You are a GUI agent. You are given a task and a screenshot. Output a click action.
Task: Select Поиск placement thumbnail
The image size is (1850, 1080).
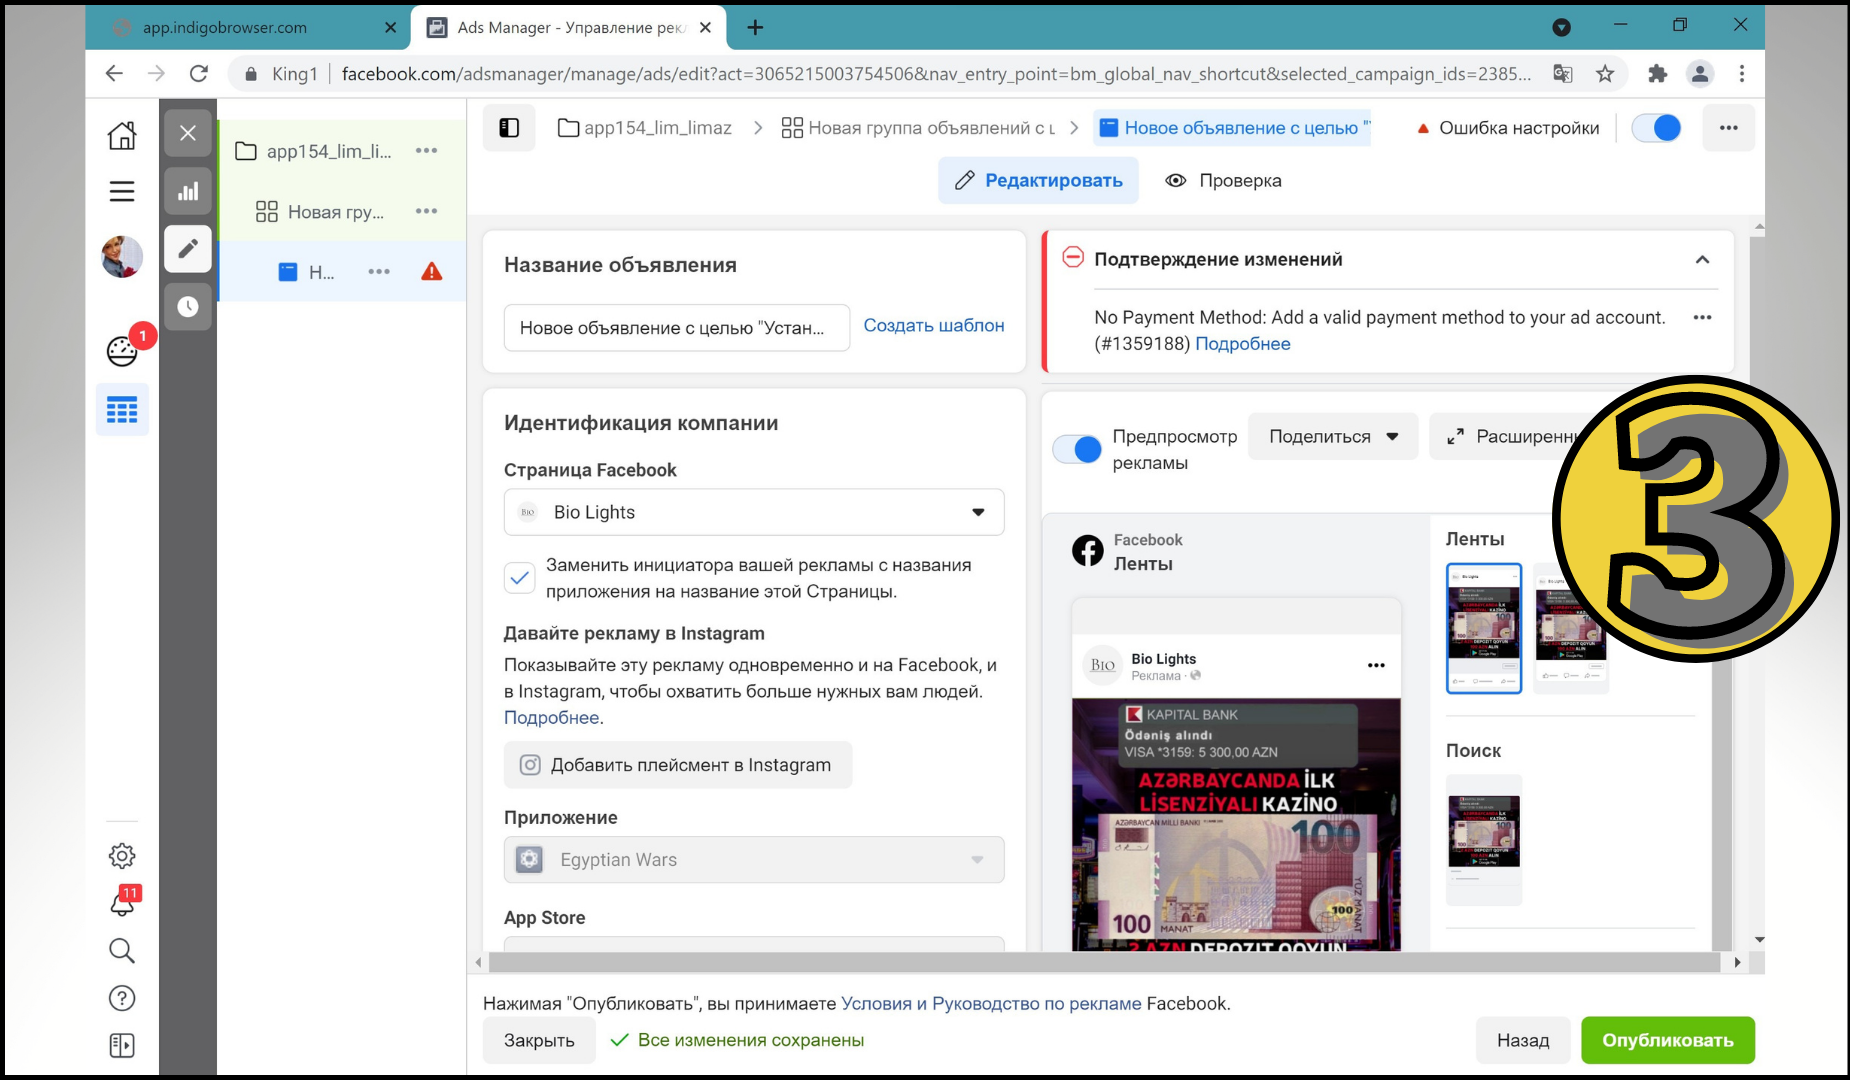tap(1484, 840)
